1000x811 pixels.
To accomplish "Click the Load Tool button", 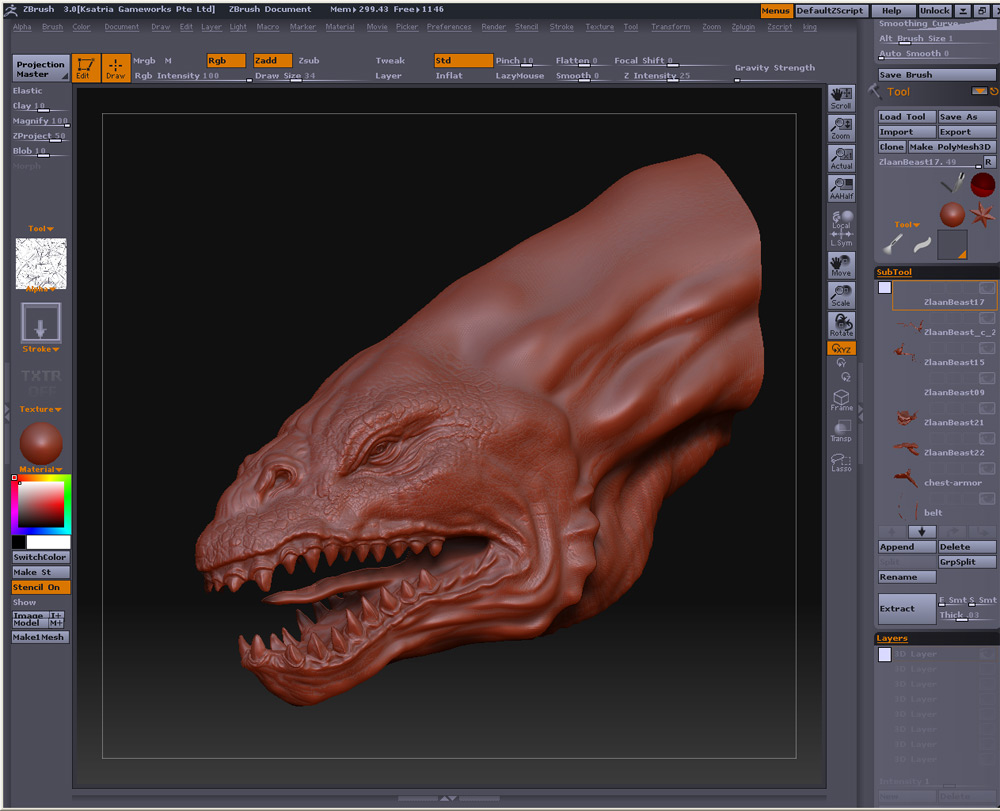I will [x=907, y=117].
